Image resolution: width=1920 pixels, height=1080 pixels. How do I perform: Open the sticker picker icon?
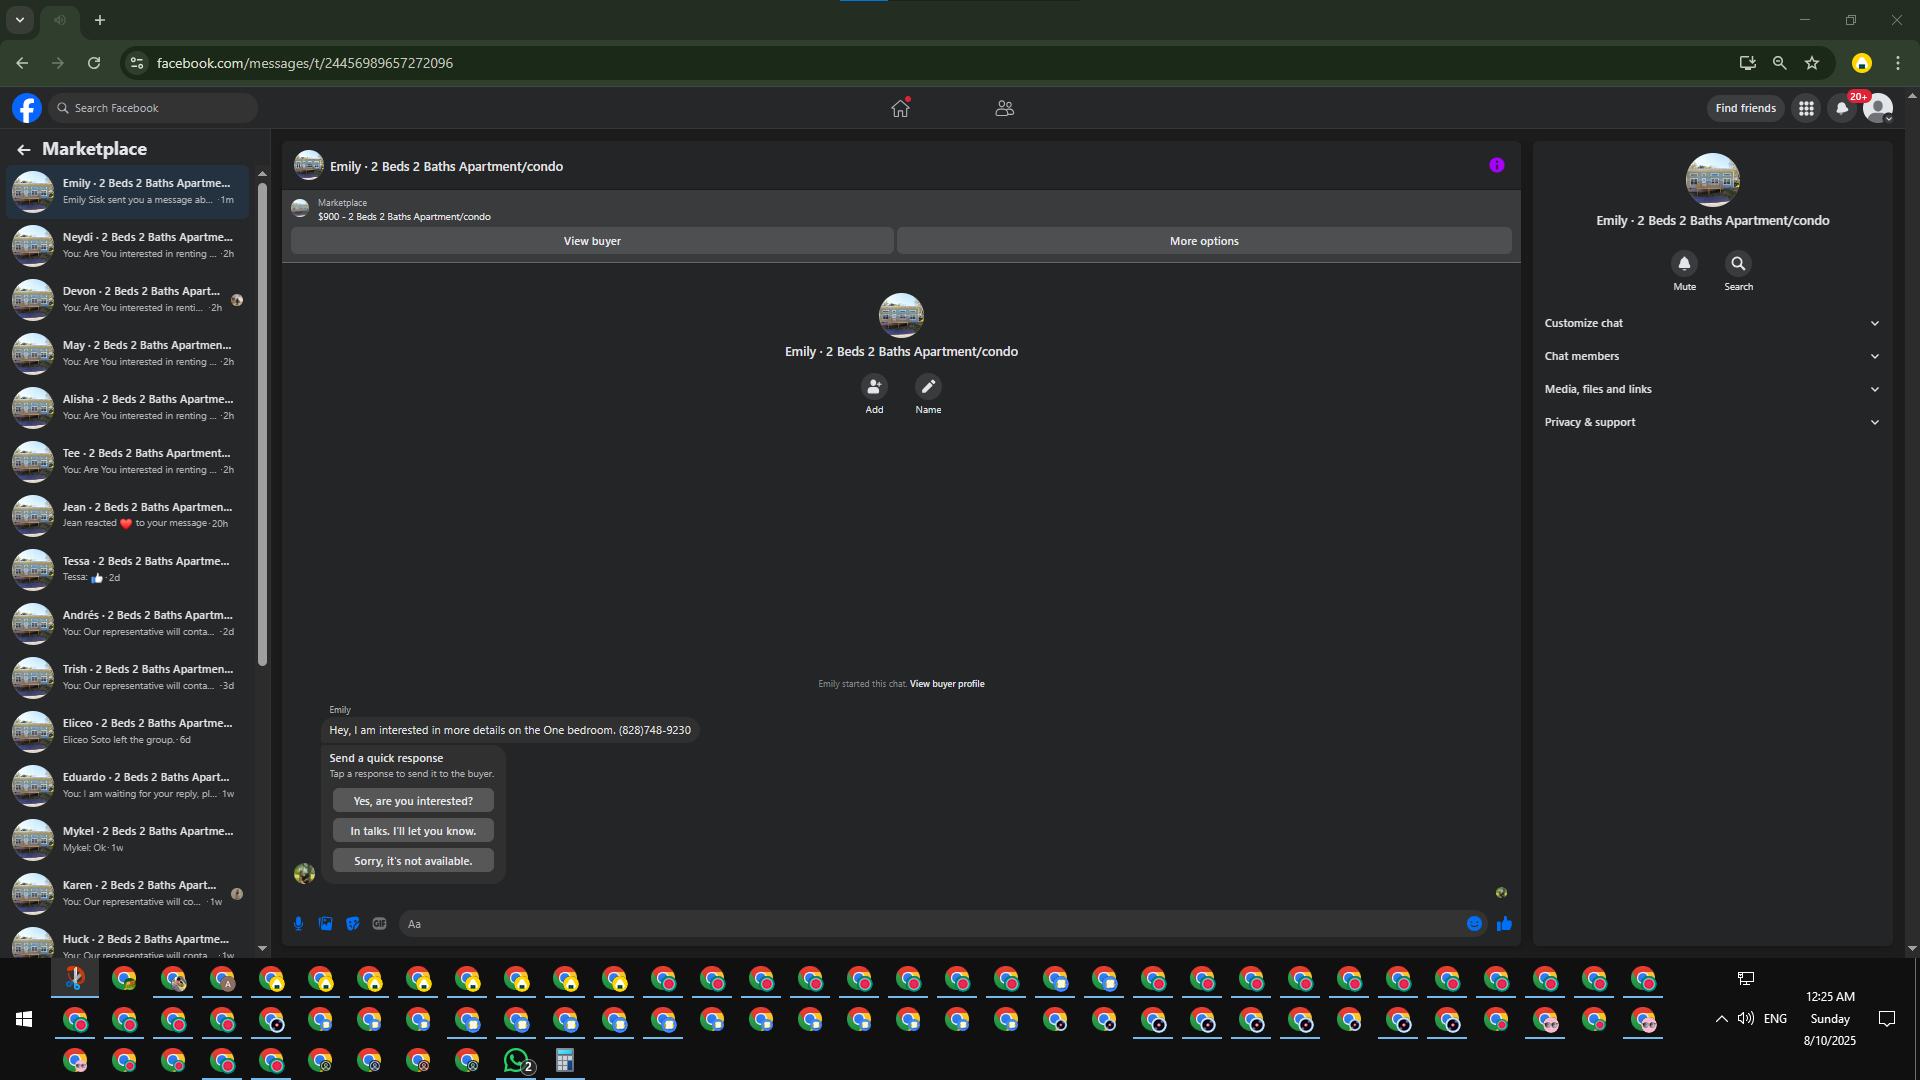point(352,924)
